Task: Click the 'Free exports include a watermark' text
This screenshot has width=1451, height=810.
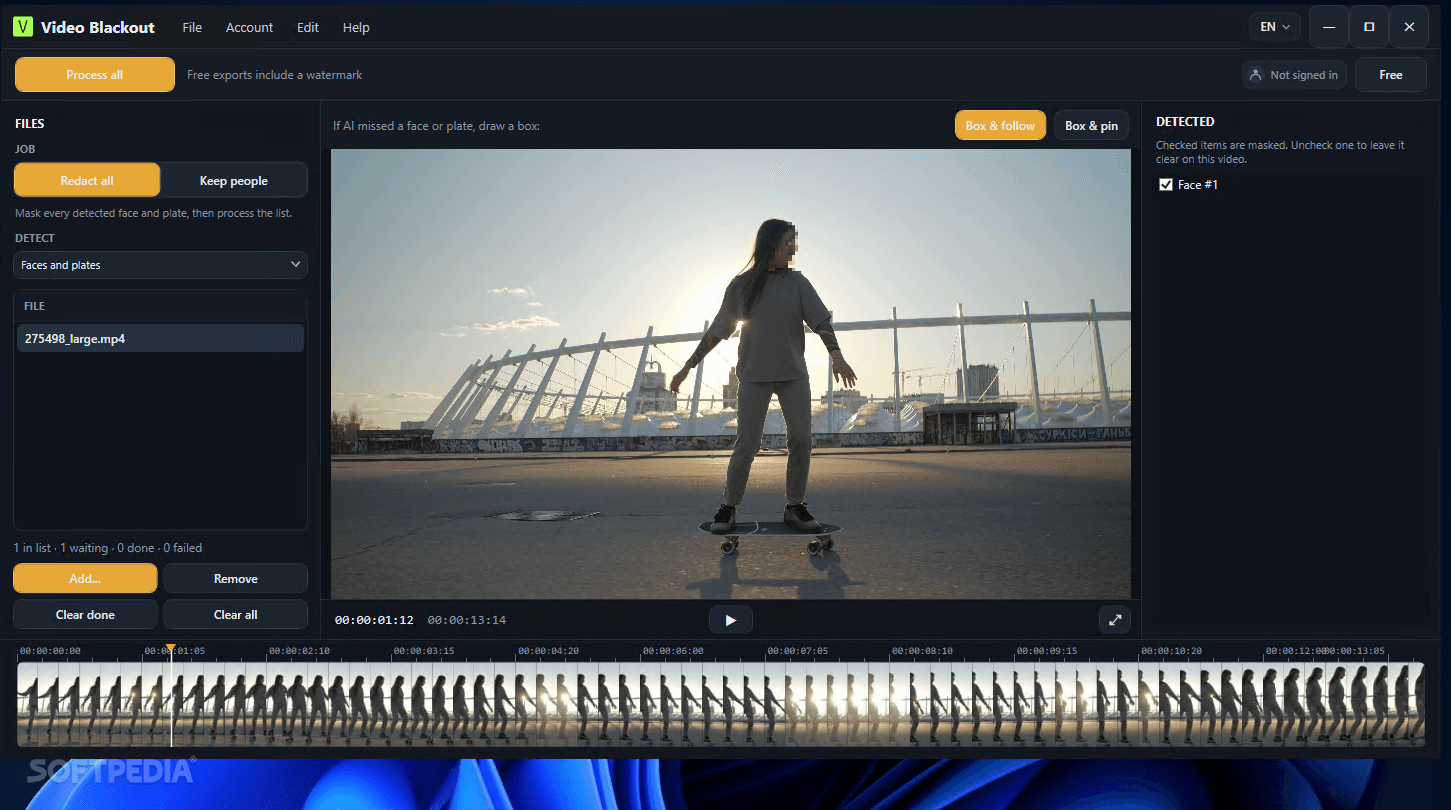Action: pos(275,75)
